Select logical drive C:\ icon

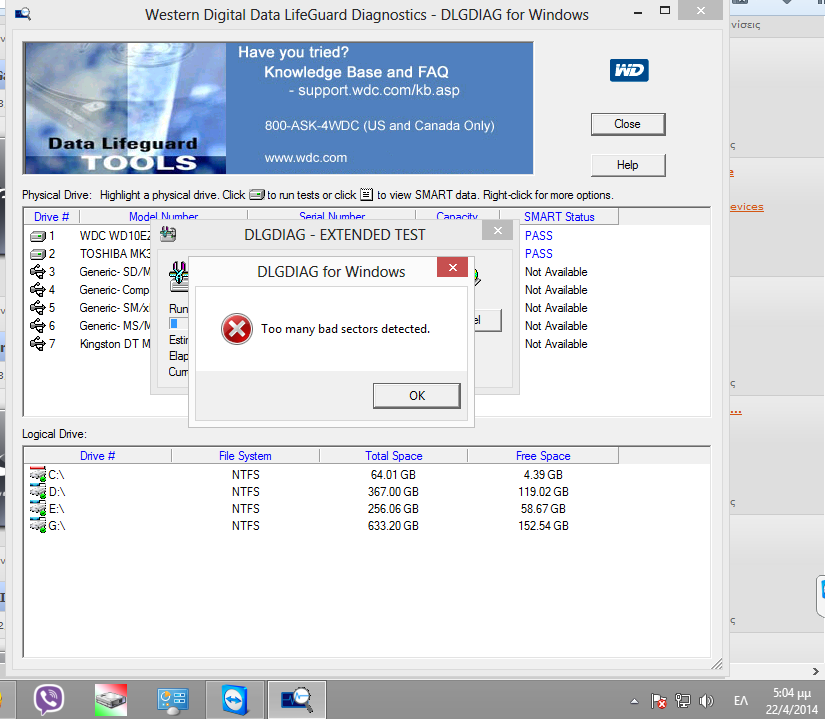click(x=38, y=474)
